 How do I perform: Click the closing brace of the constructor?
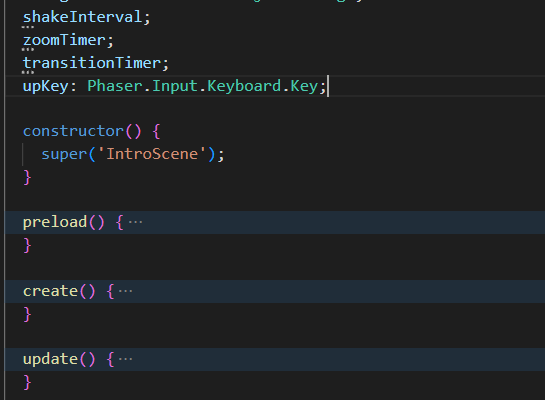[x=27, y=177]
